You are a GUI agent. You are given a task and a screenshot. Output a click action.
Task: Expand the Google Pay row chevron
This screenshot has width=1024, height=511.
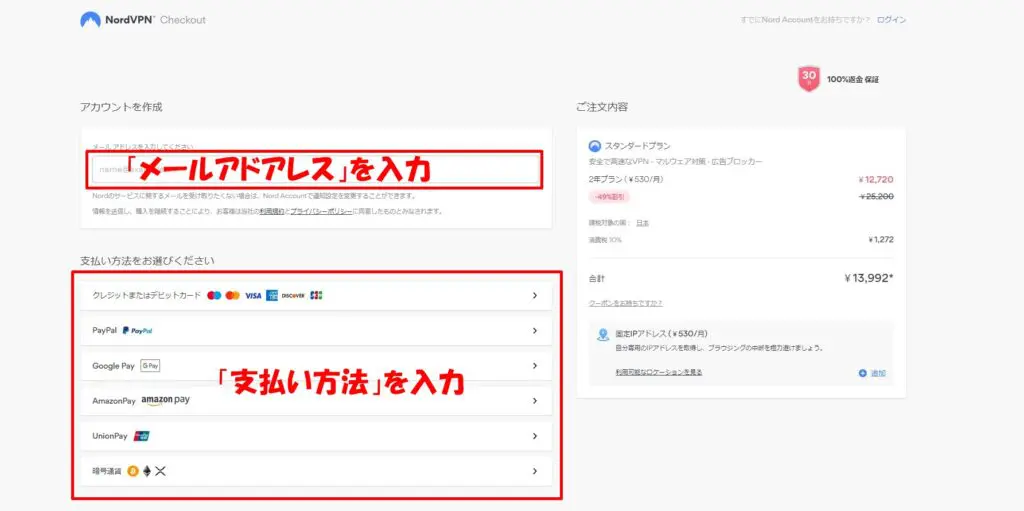pos(535,366)
